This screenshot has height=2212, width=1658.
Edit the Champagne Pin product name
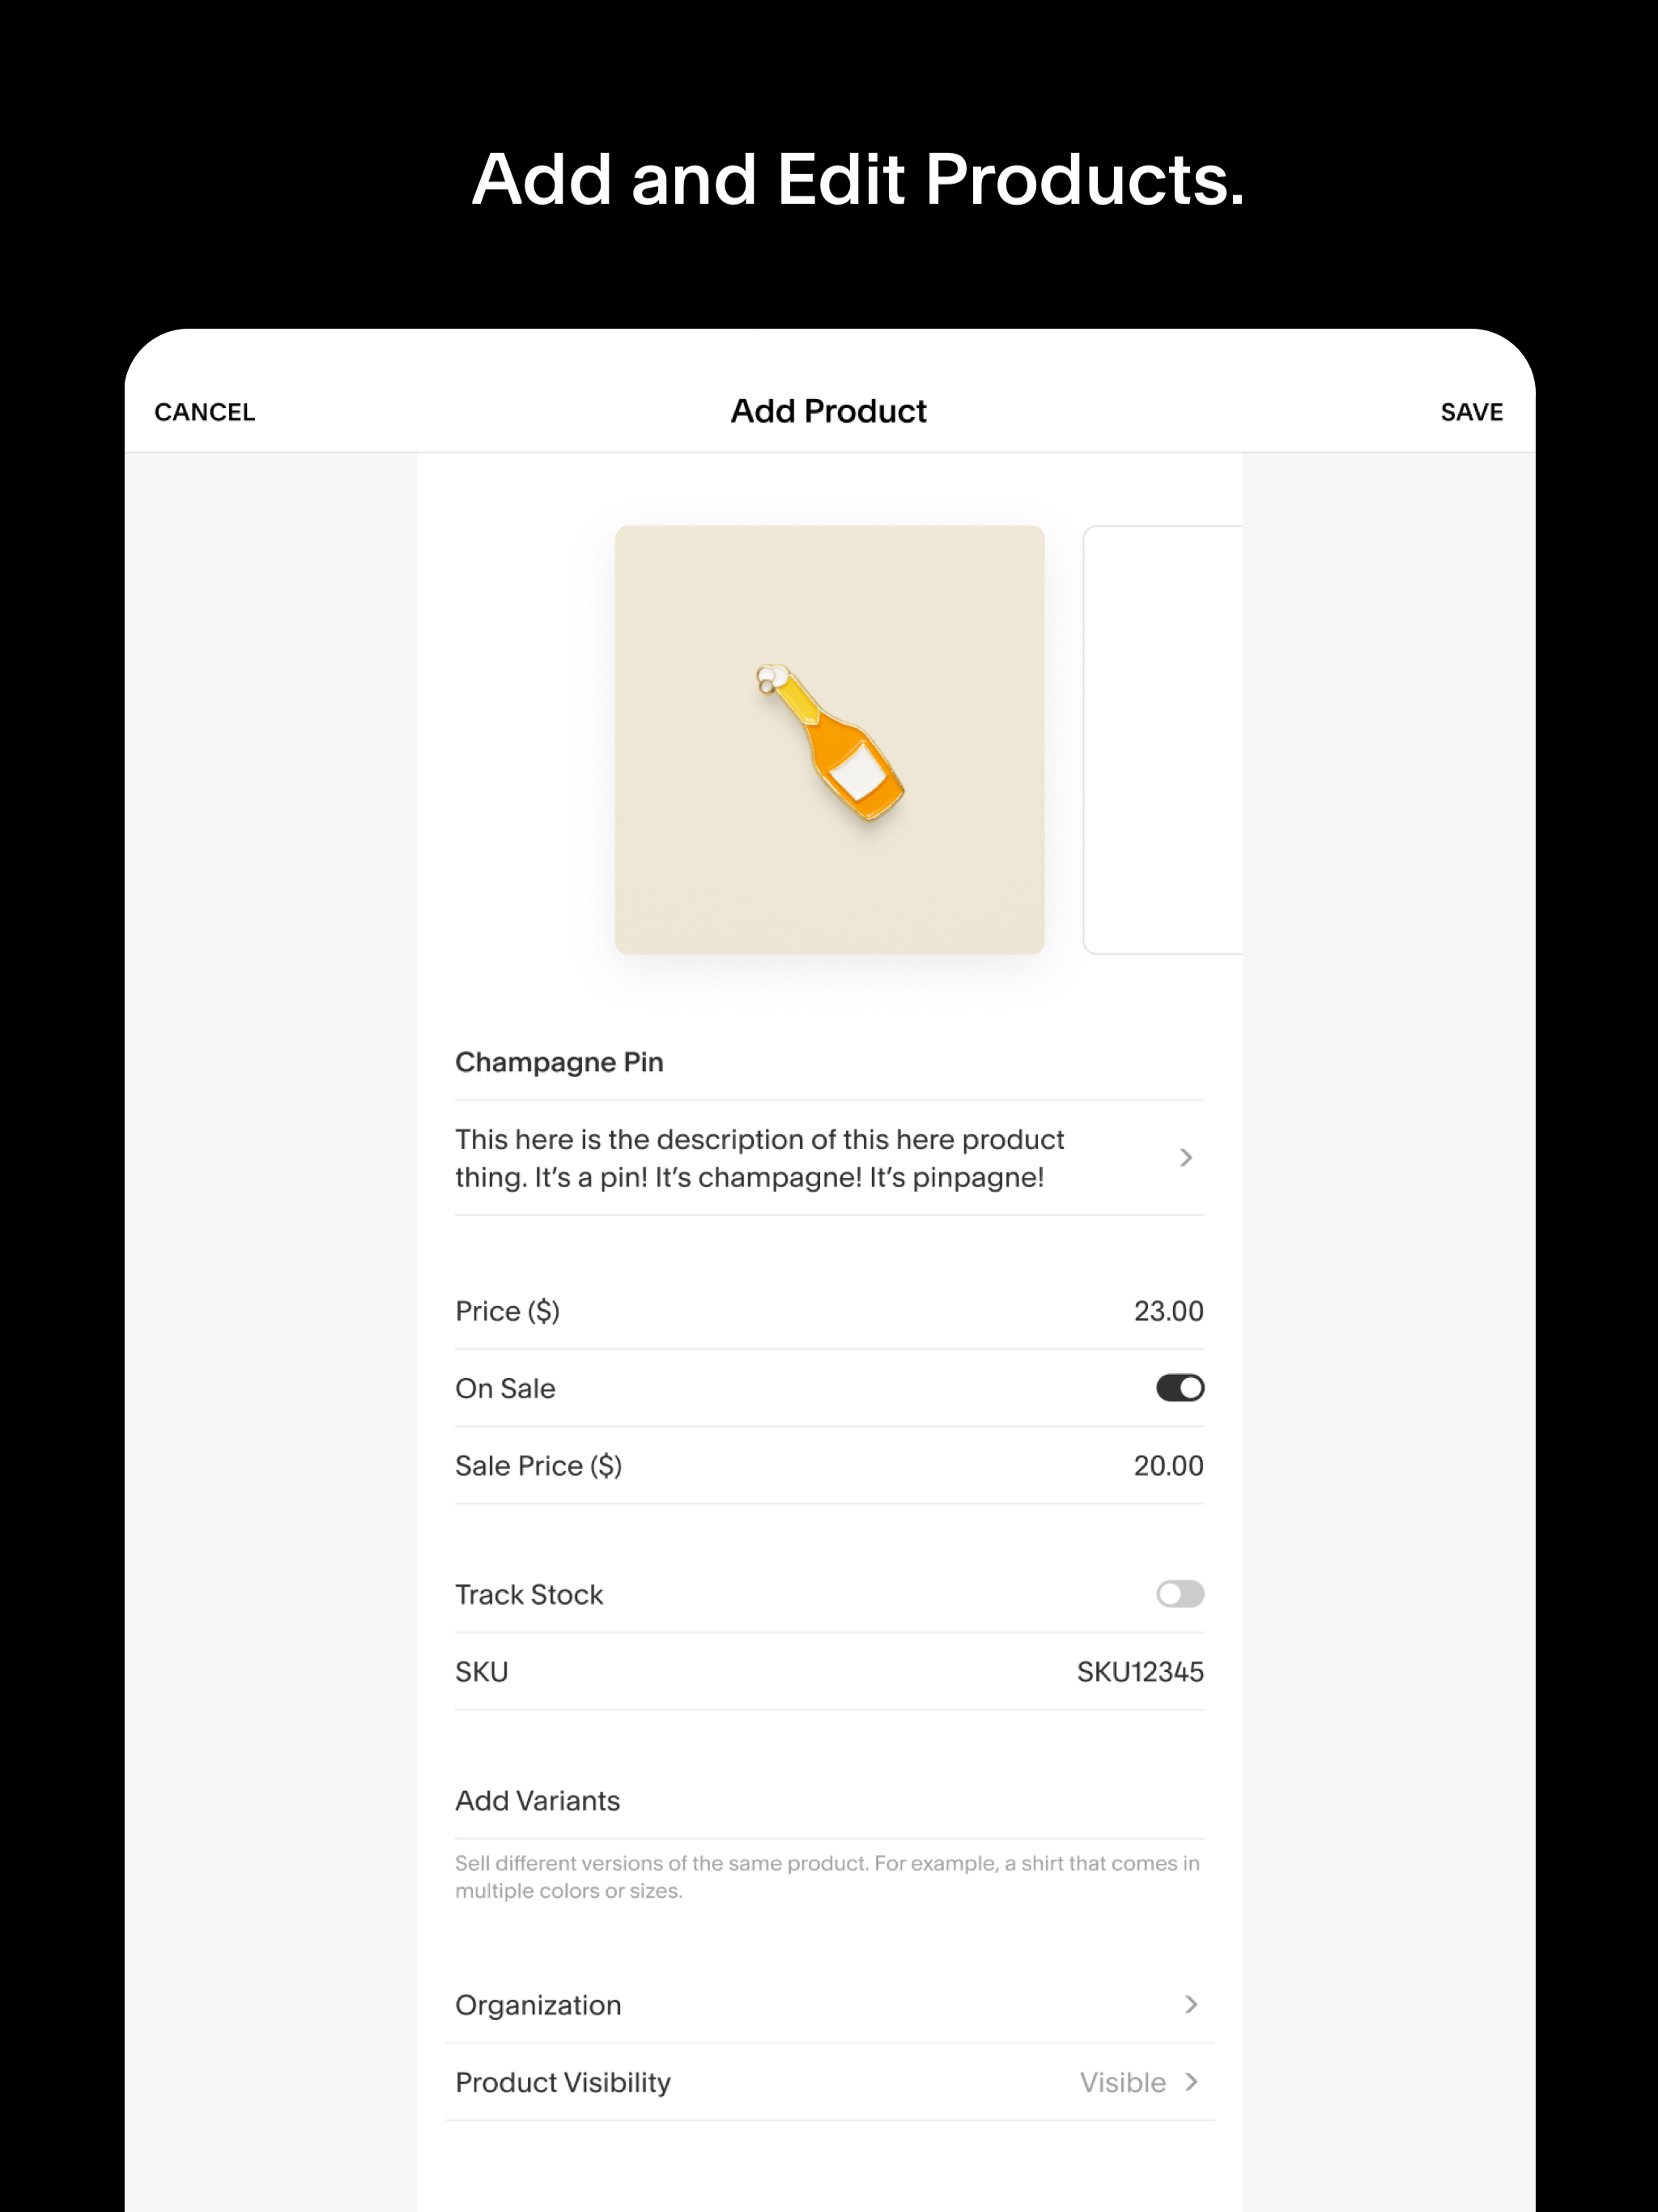coord(559,1062)
